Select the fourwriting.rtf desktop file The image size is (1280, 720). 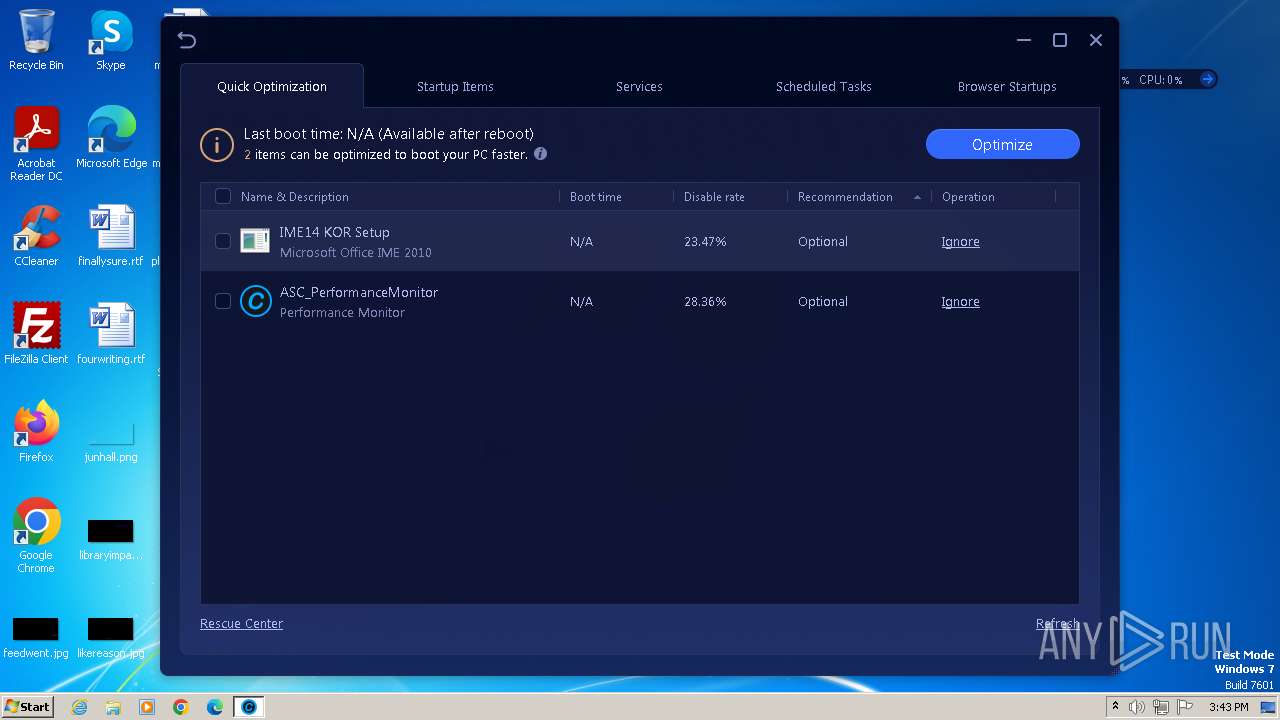click(x=111, y=334)
